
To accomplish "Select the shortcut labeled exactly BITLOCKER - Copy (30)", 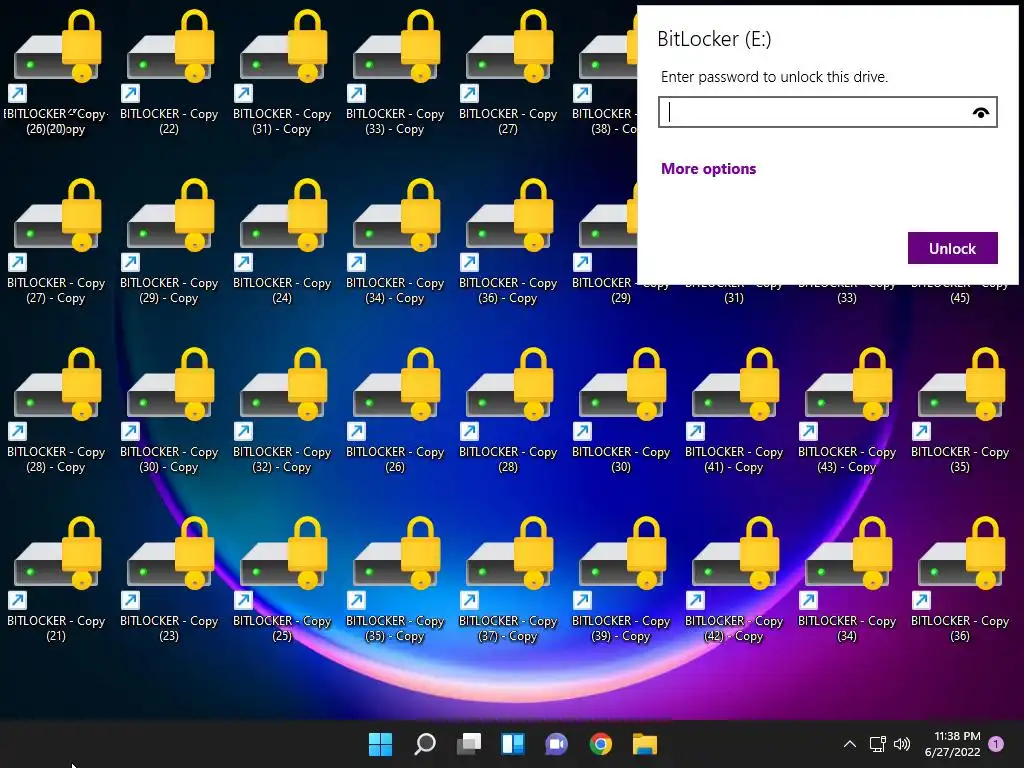I will point(620,409).
